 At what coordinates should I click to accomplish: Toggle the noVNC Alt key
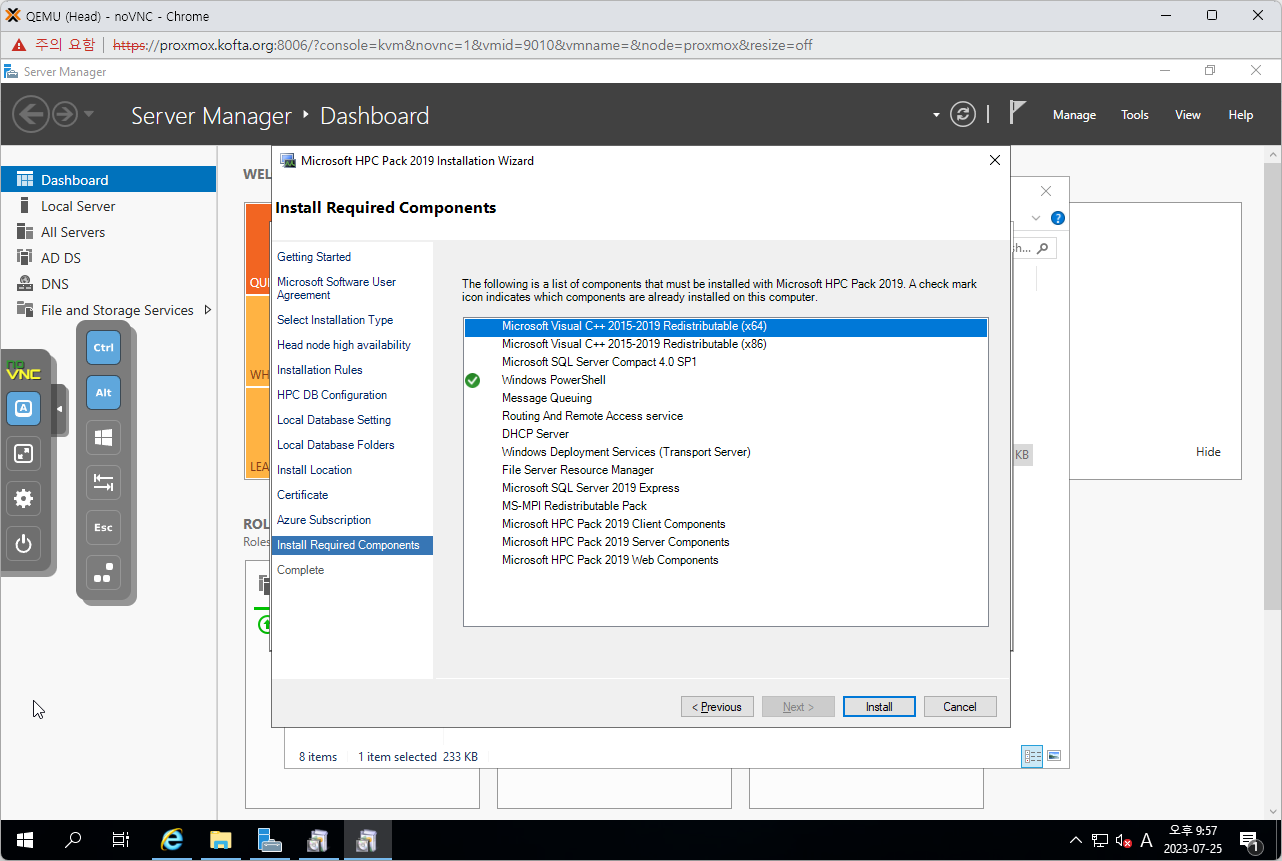[103, 392]
